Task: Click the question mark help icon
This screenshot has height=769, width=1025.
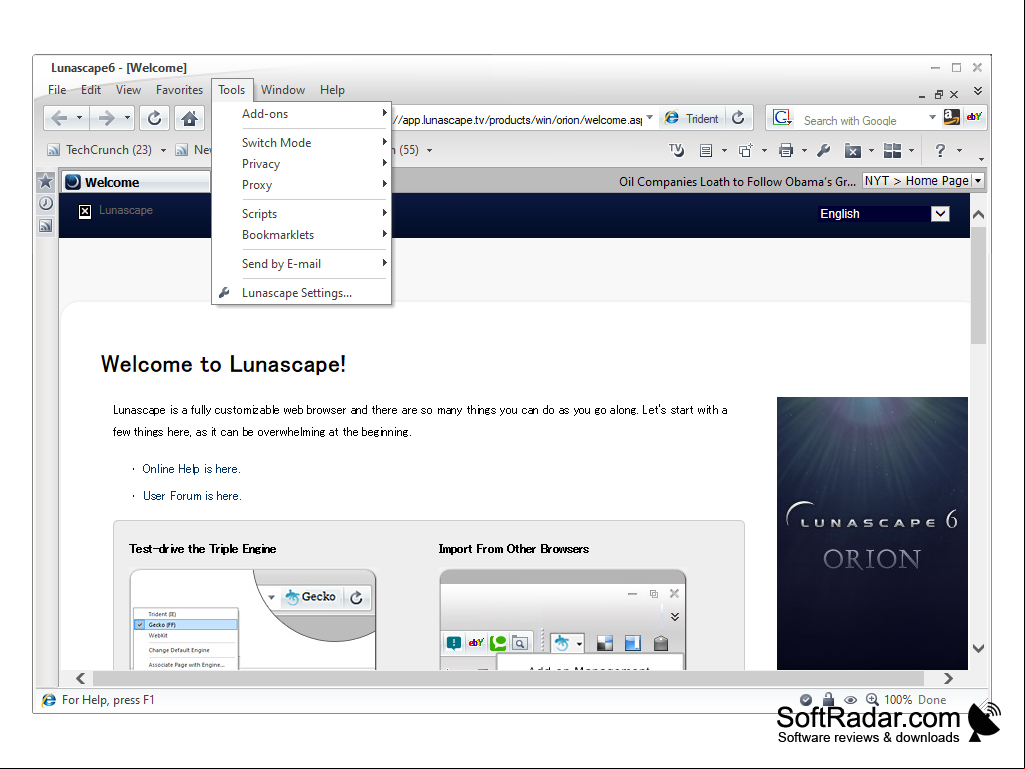Action: tap(940, 151)
